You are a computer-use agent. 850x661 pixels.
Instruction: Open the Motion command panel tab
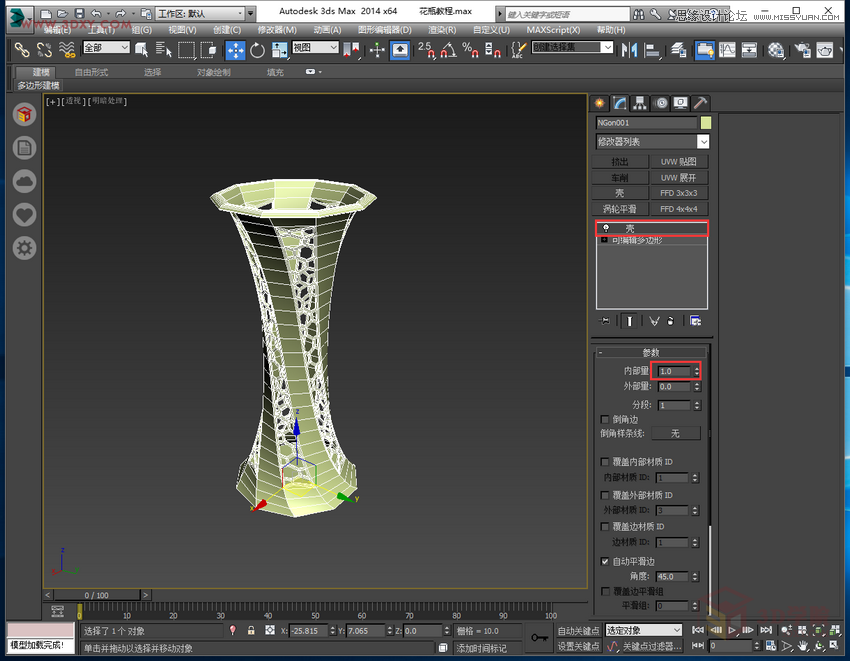click(661, 103)
